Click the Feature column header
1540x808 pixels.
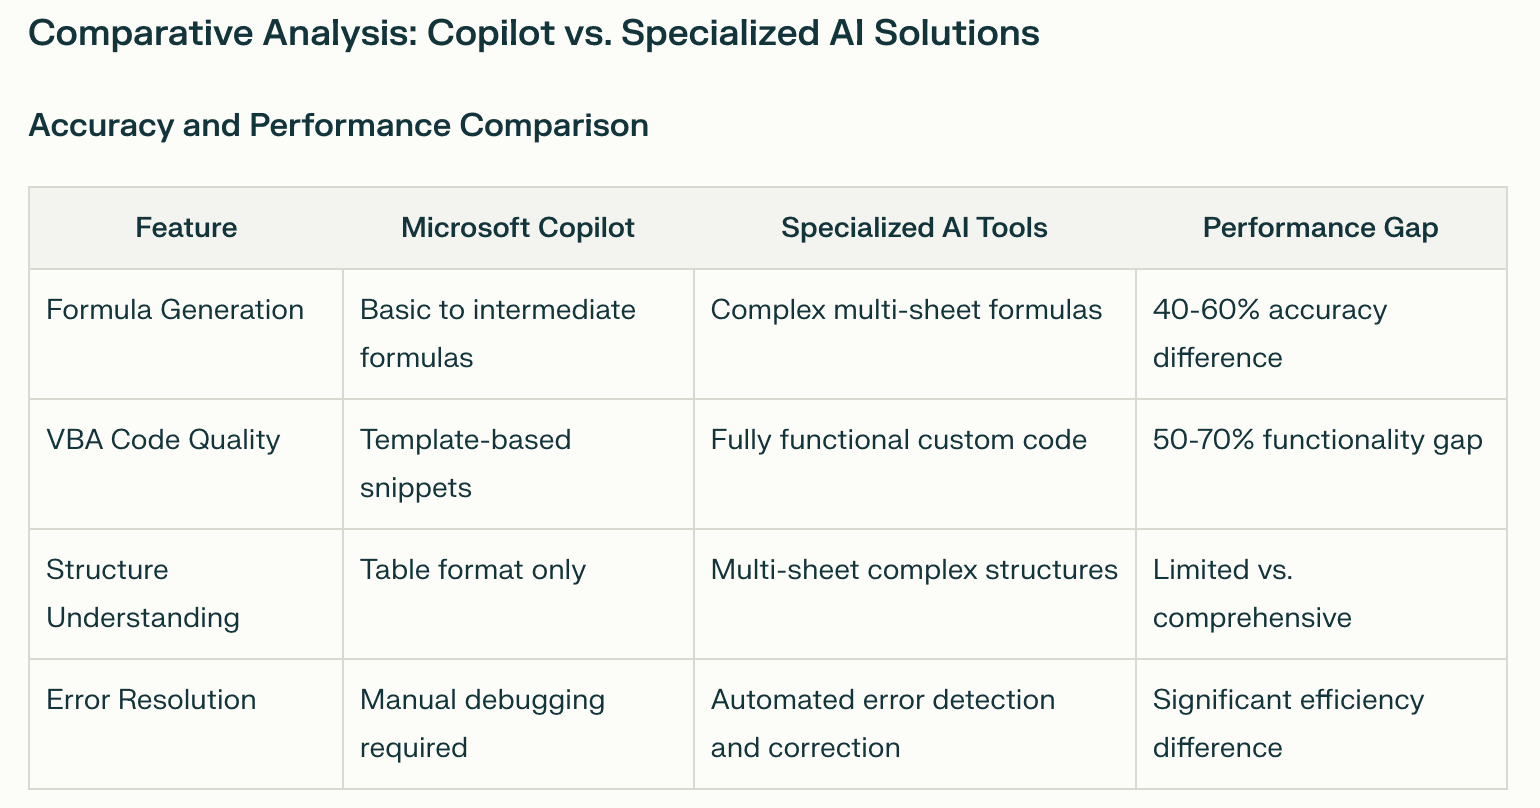186,228
